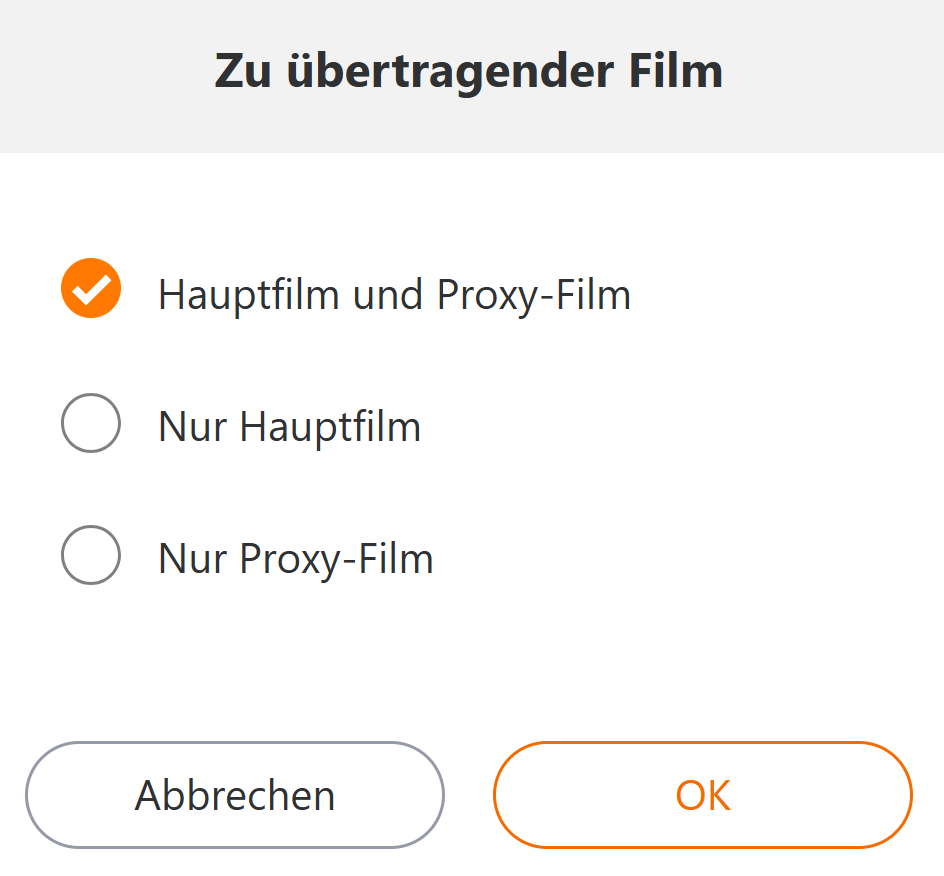This screenshot has height=876, width=944.
Task: Cancel the dialog via Abbrechen
Action: click(x=234, y=795)
